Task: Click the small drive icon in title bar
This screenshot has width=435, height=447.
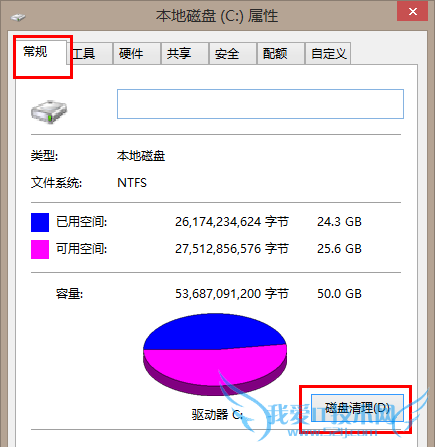Action: [x=18, y=17]
